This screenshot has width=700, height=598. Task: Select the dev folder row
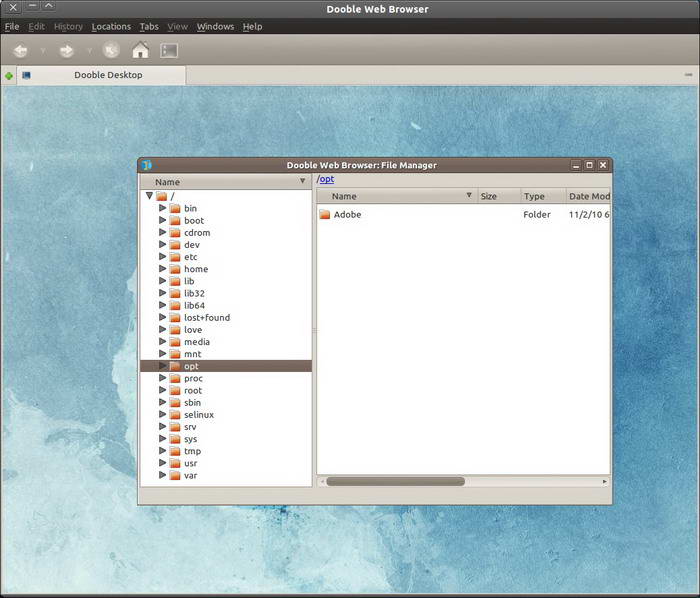coord(226,245)
